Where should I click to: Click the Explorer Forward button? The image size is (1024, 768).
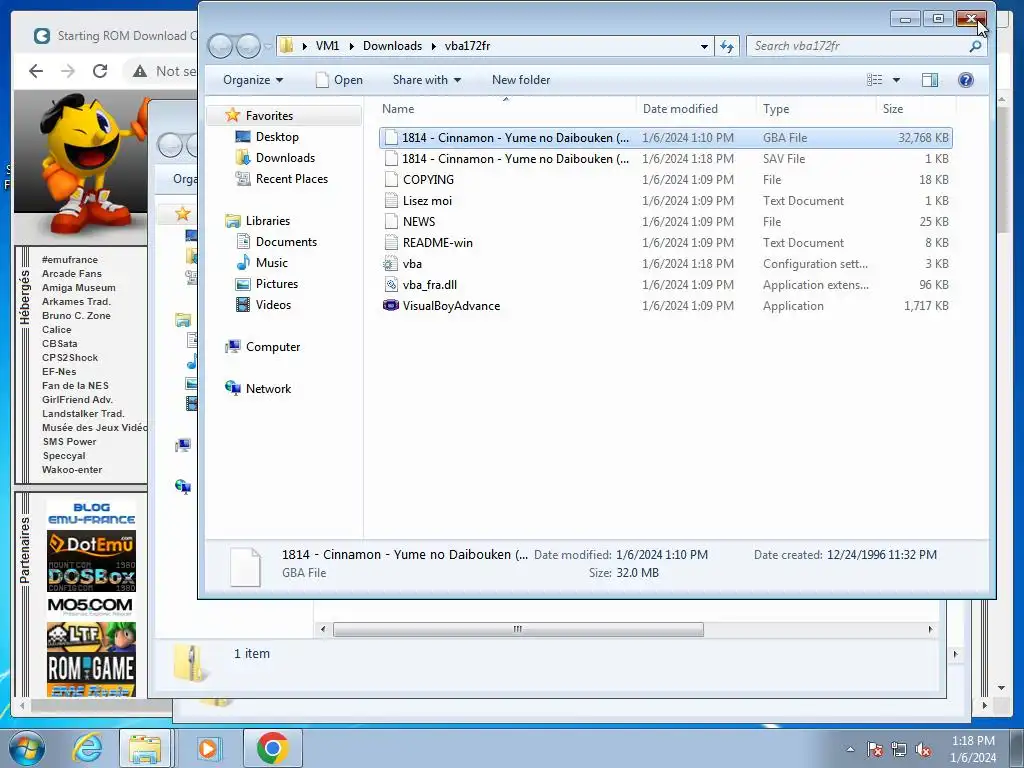coord(248,46)
